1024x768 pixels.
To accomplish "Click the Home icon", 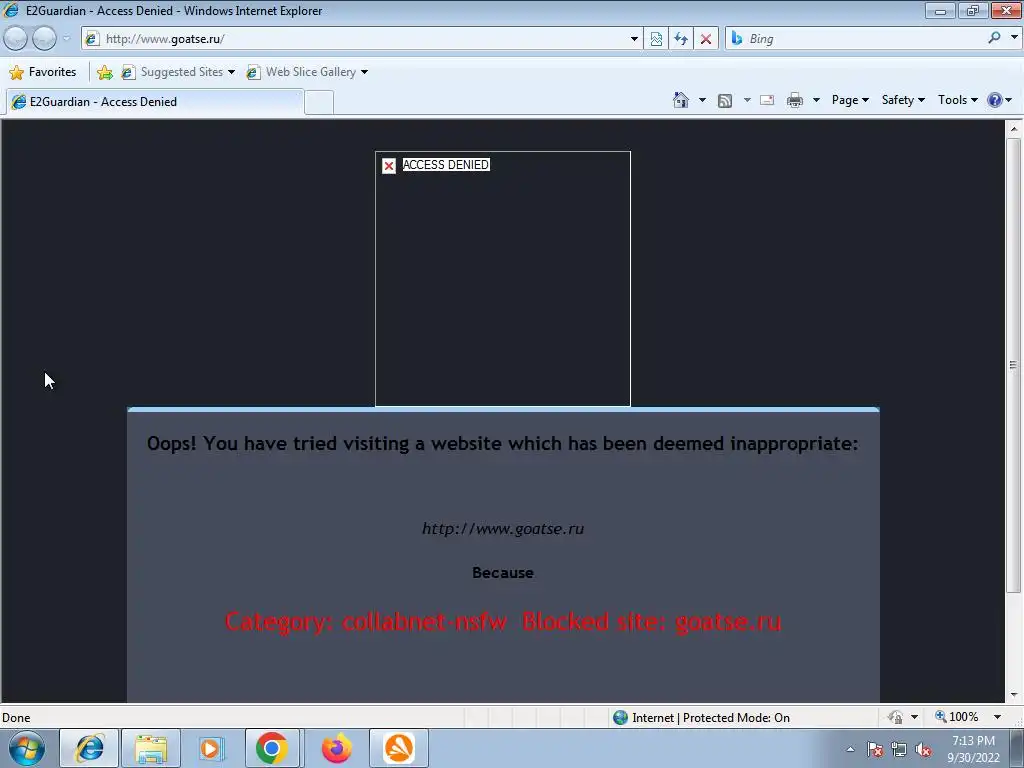I will point(680,100).
